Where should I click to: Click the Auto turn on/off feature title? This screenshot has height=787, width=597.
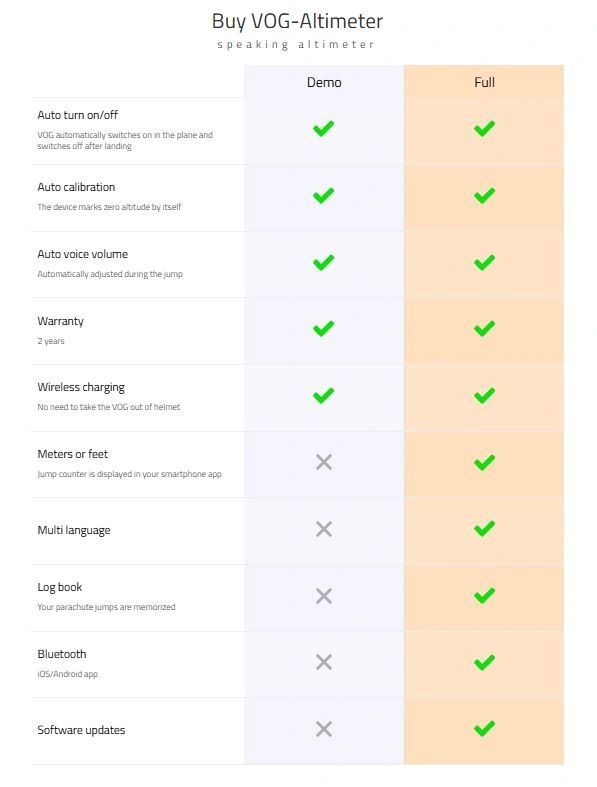tap(77, 115)
